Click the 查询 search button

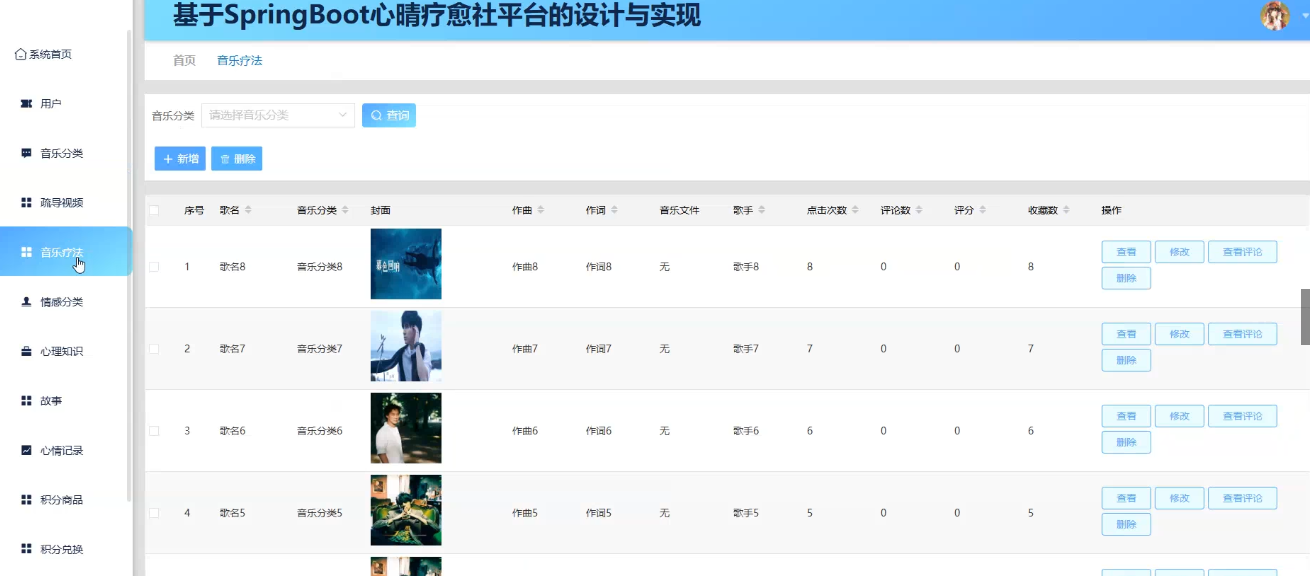pos(389,115)
